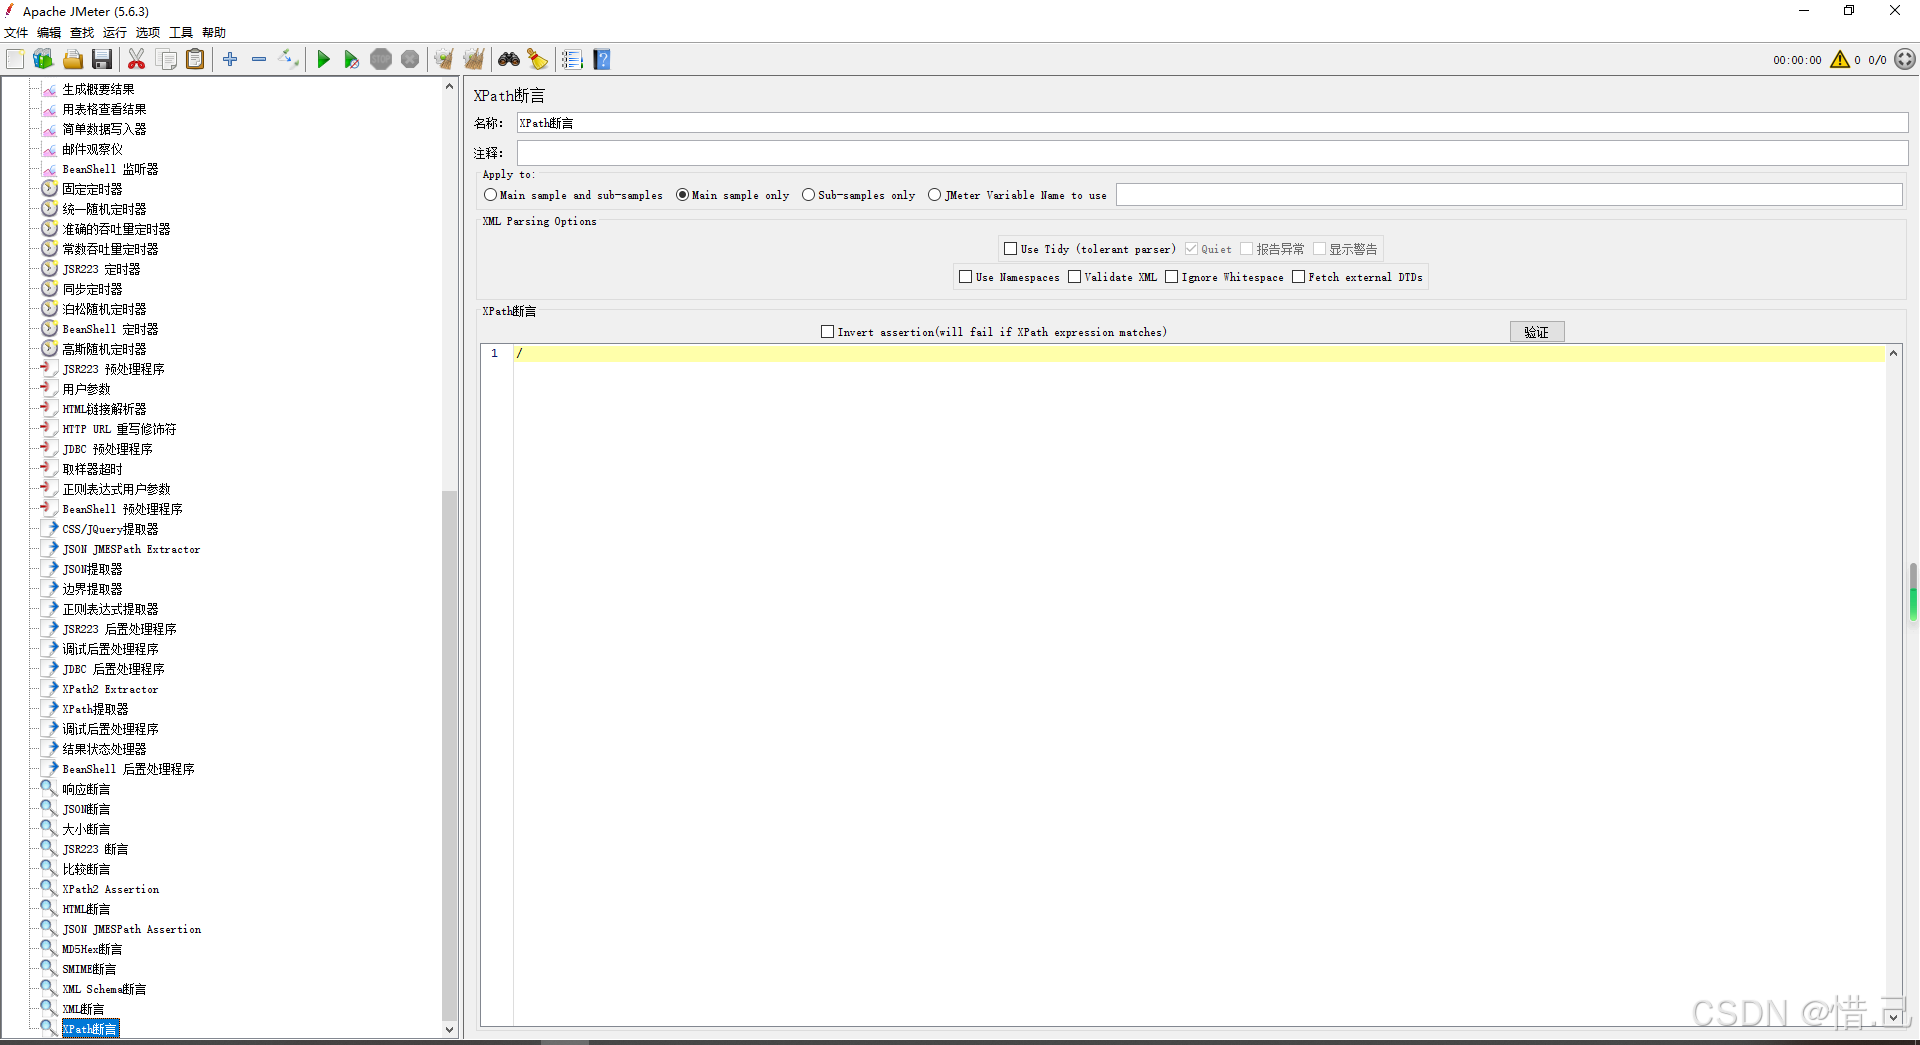
Task: Click the 验证 button
Action: (x=1537, y=332)
